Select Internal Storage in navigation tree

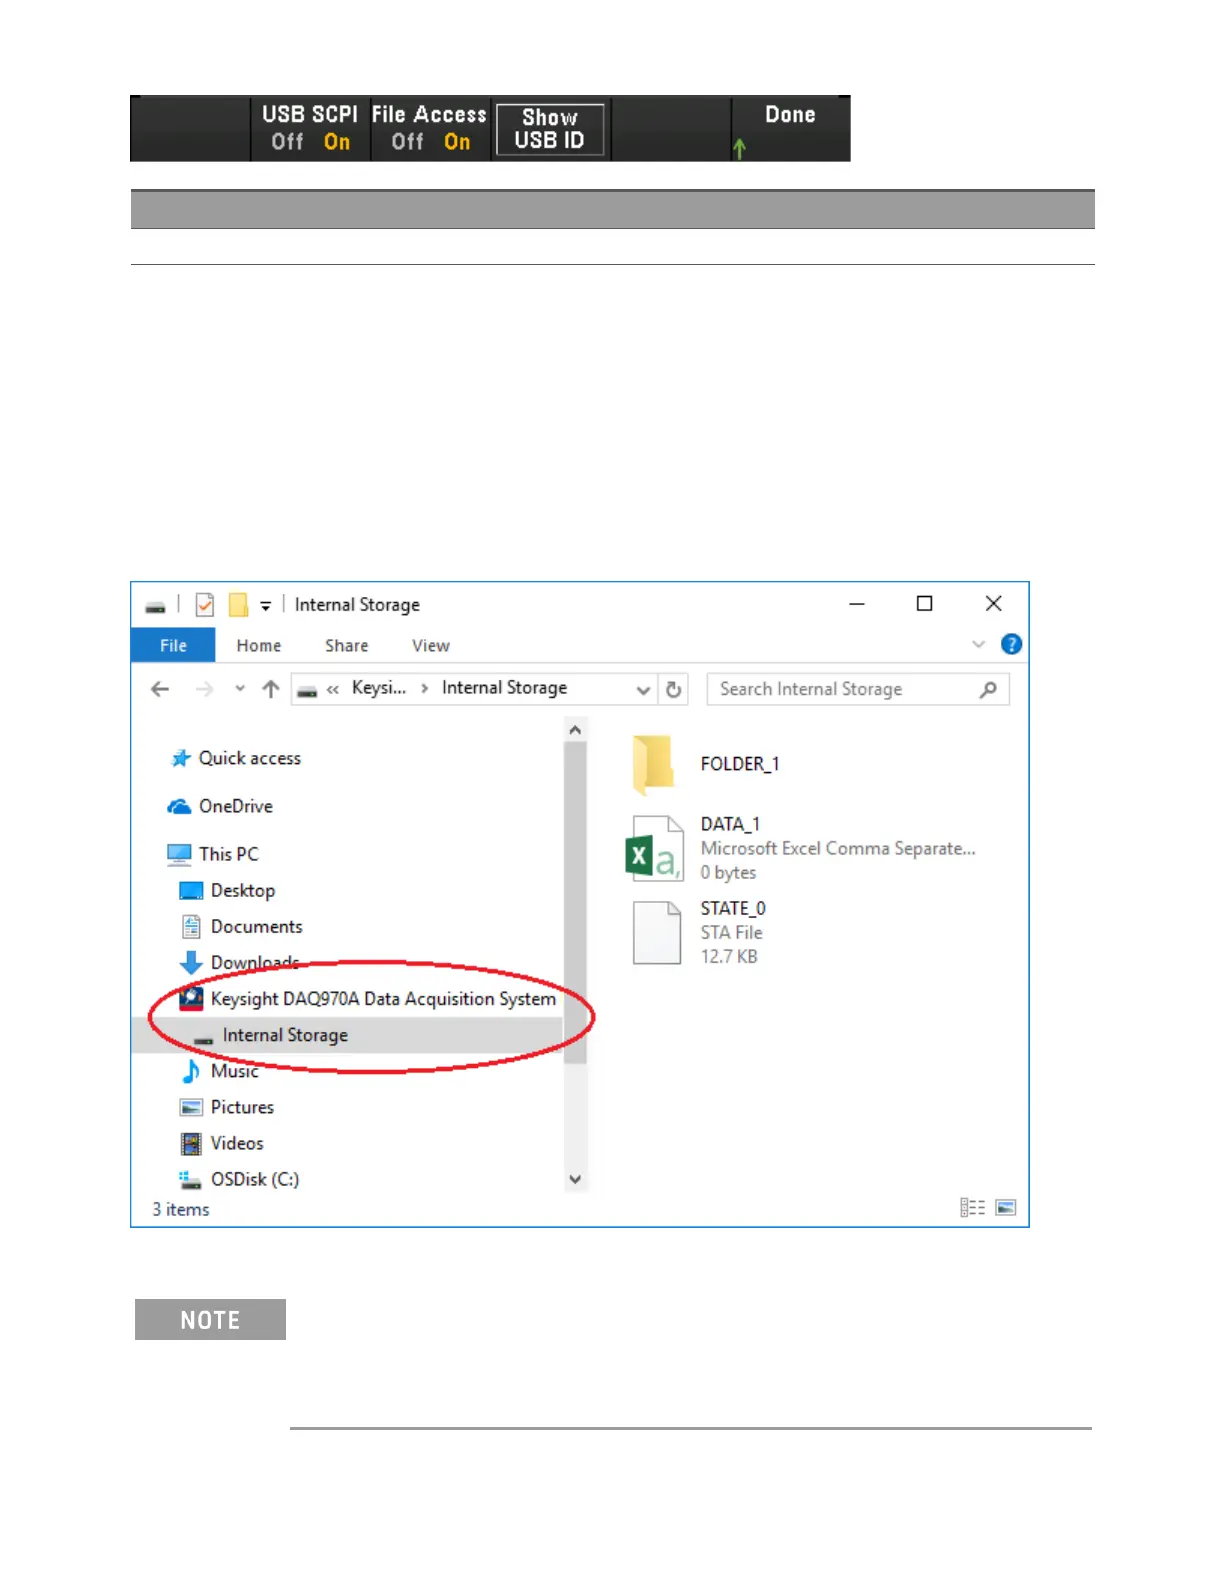(x=285, y=1035)
